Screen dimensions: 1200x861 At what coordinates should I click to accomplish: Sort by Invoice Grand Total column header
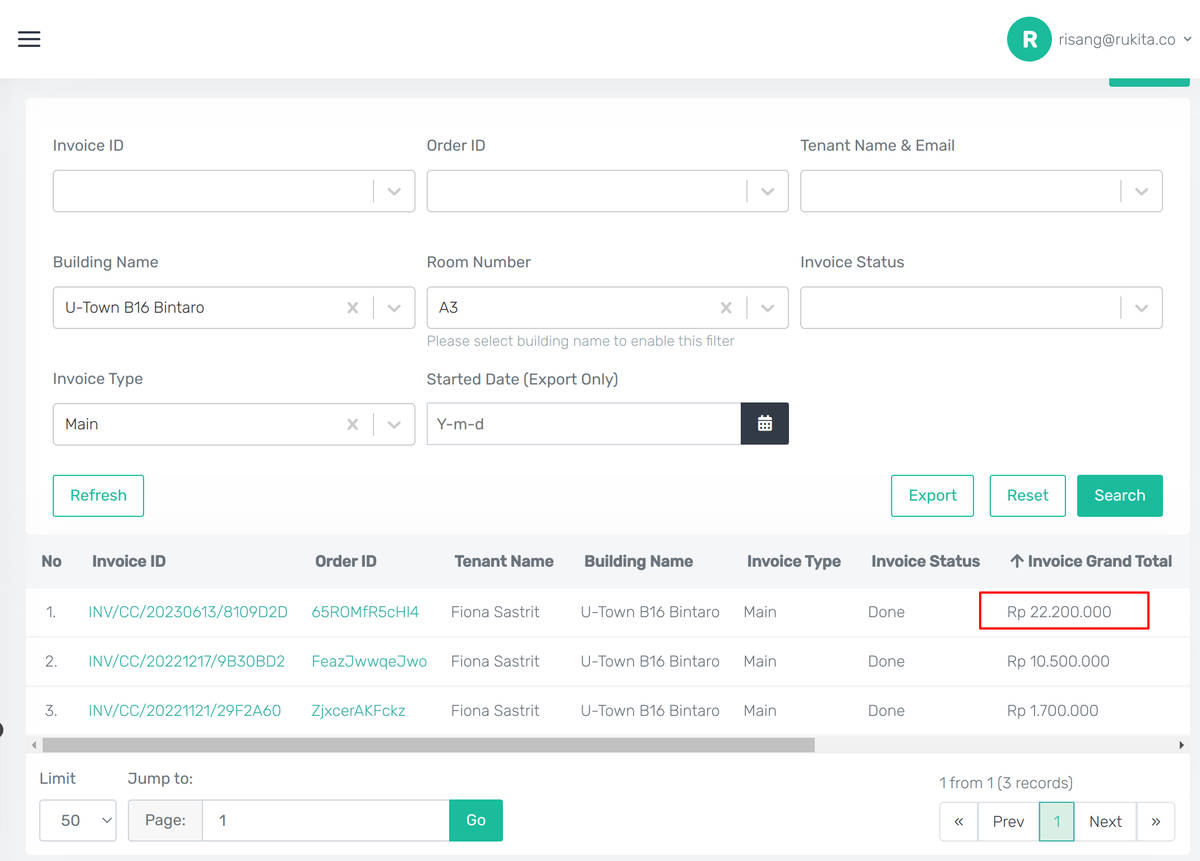[1091, 561]
